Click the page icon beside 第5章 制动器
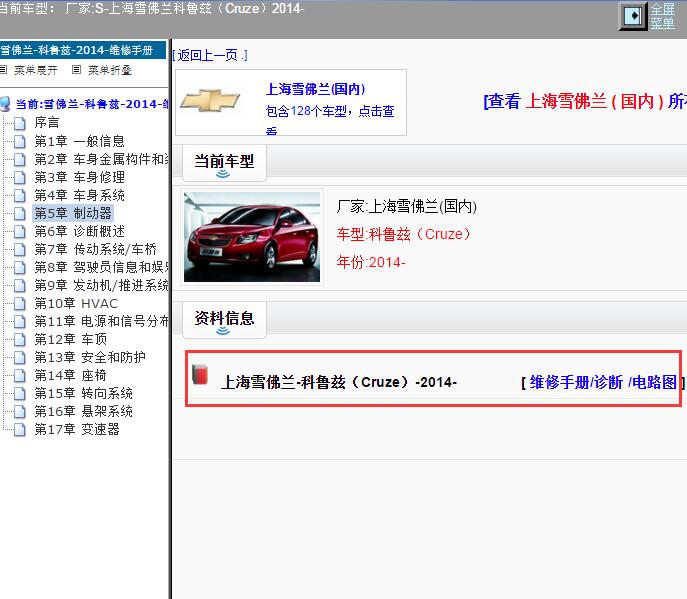This screenshot has width=687, height=599. (19, 213)
